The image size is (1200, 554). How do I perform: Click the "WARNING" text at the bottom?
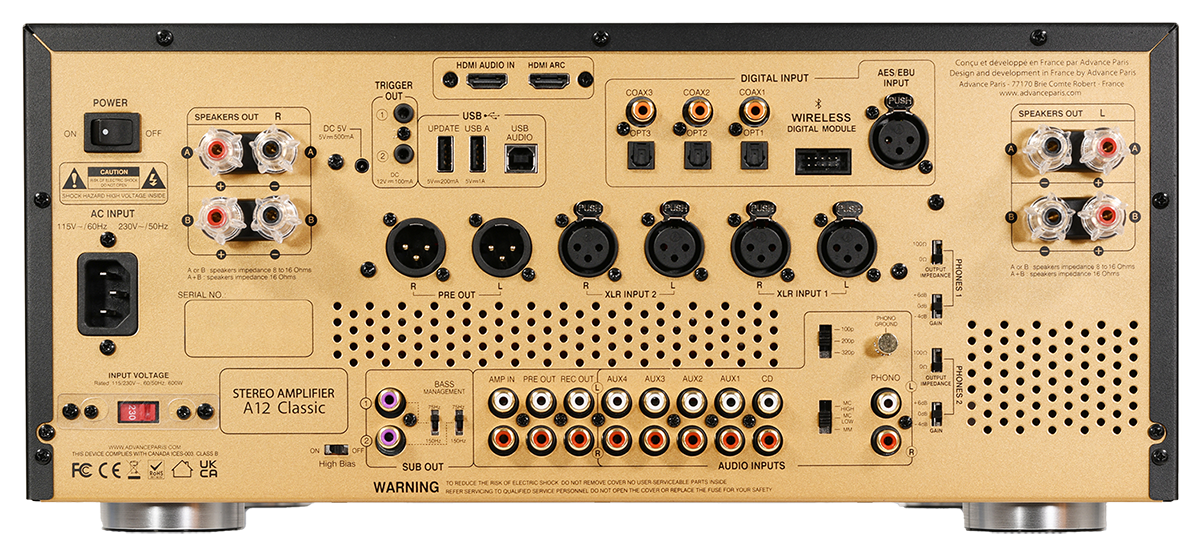(406, 488)
